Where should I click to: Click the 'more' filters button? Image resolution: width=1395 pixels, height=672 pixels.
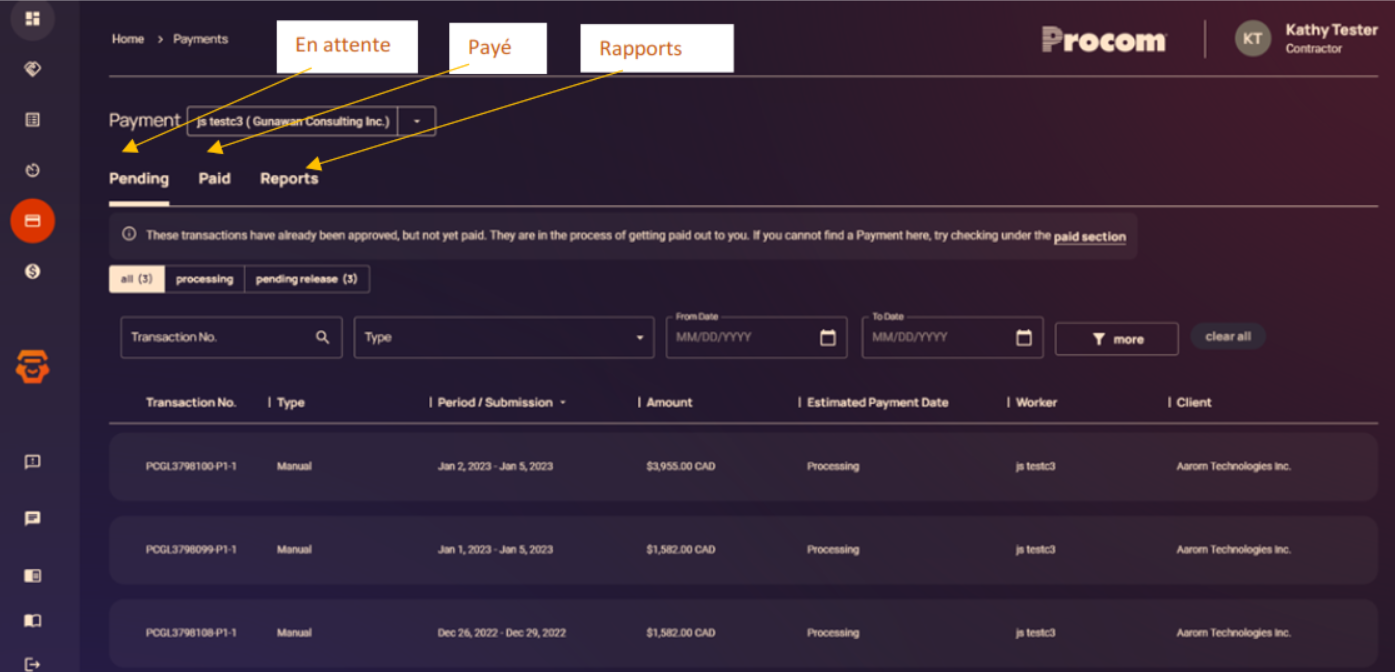click(1116, 339)
